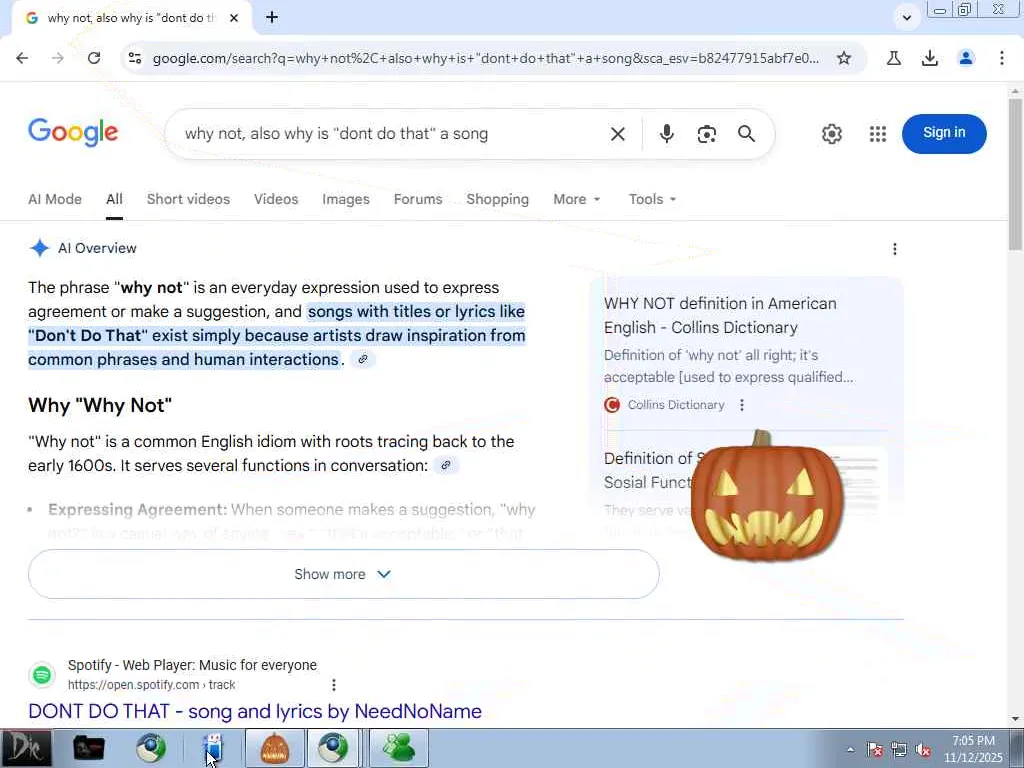The image size is (1024, 768).
Task: Select the All results tab
Action: (x=114, y=199)
